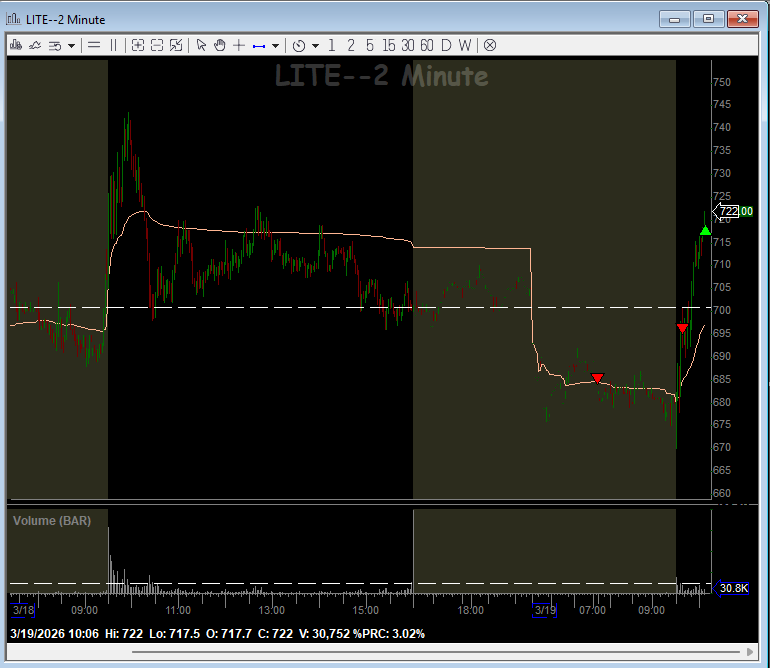This screenshot has height=668, width=770.
Task: Click the %PRC: 3.02% status value
Action: coord(388,634)
